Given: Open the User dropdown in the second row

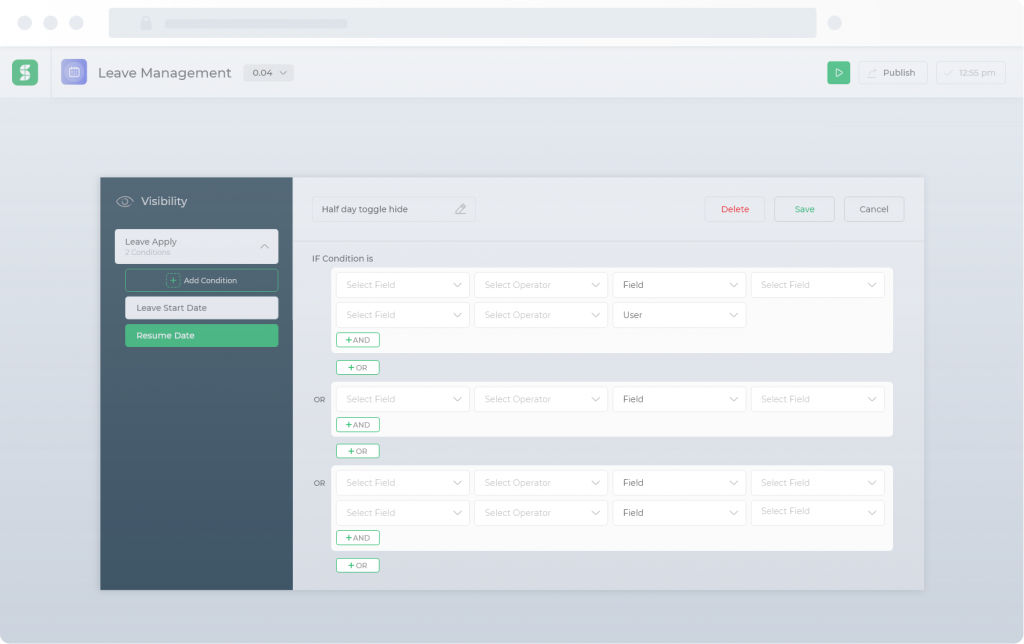Looking at the screenshot, I should [x=679, y=314].
